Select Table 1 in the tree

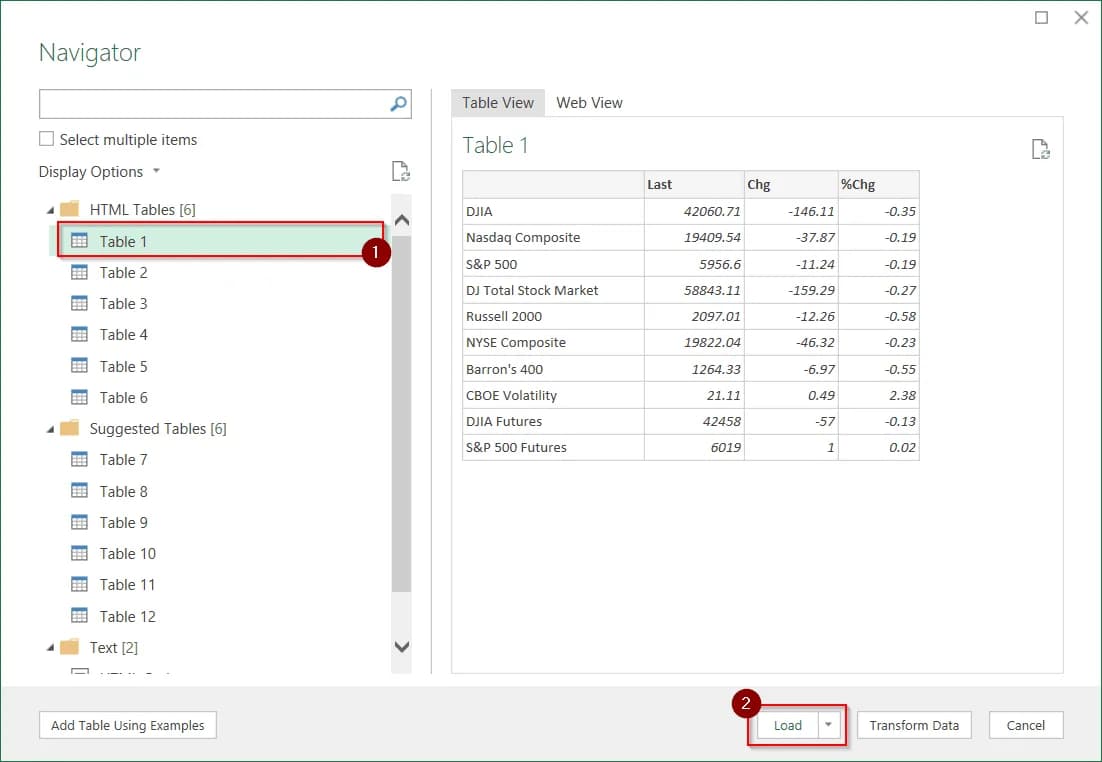221,241
